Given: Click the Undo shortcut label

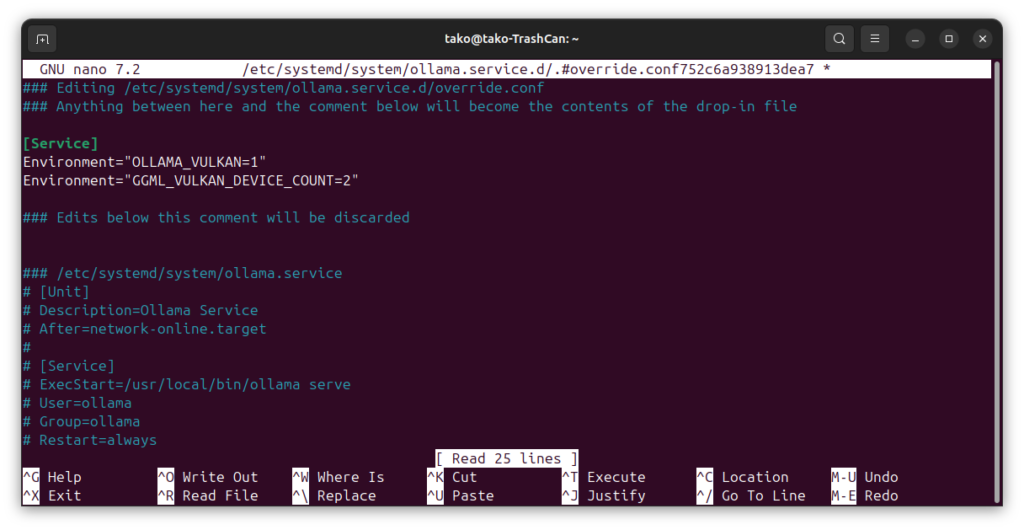Looking at the screenshot, I should click(881, 477).
